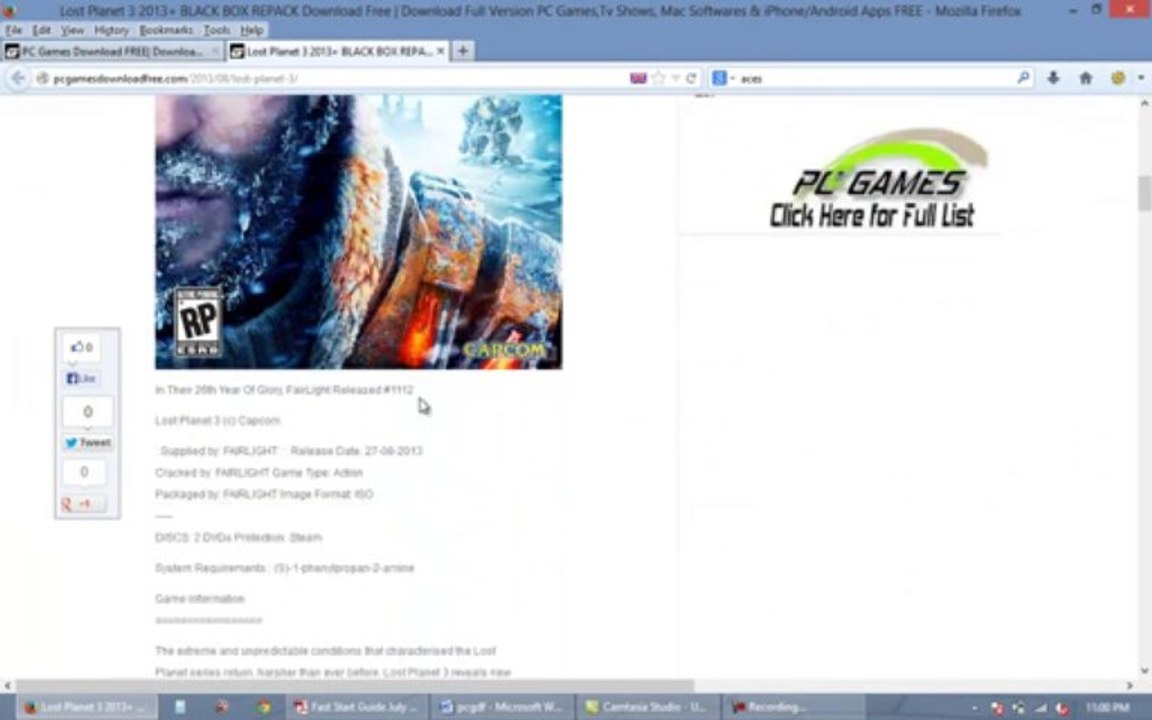The image size is (1152, 720).
Task: Click the Lost Planet 3 cover art image
Action: coord(359,231)
